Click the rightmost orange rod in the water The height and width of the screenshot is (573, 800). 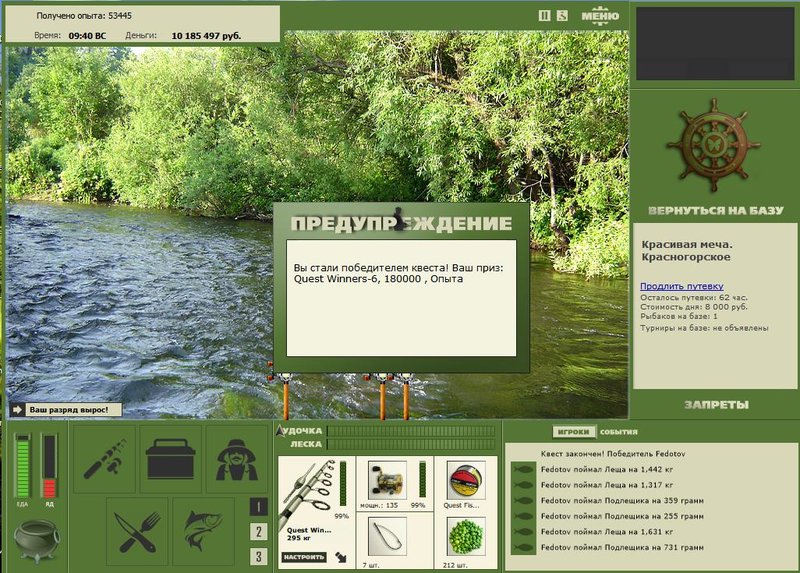tap(406, 396)
